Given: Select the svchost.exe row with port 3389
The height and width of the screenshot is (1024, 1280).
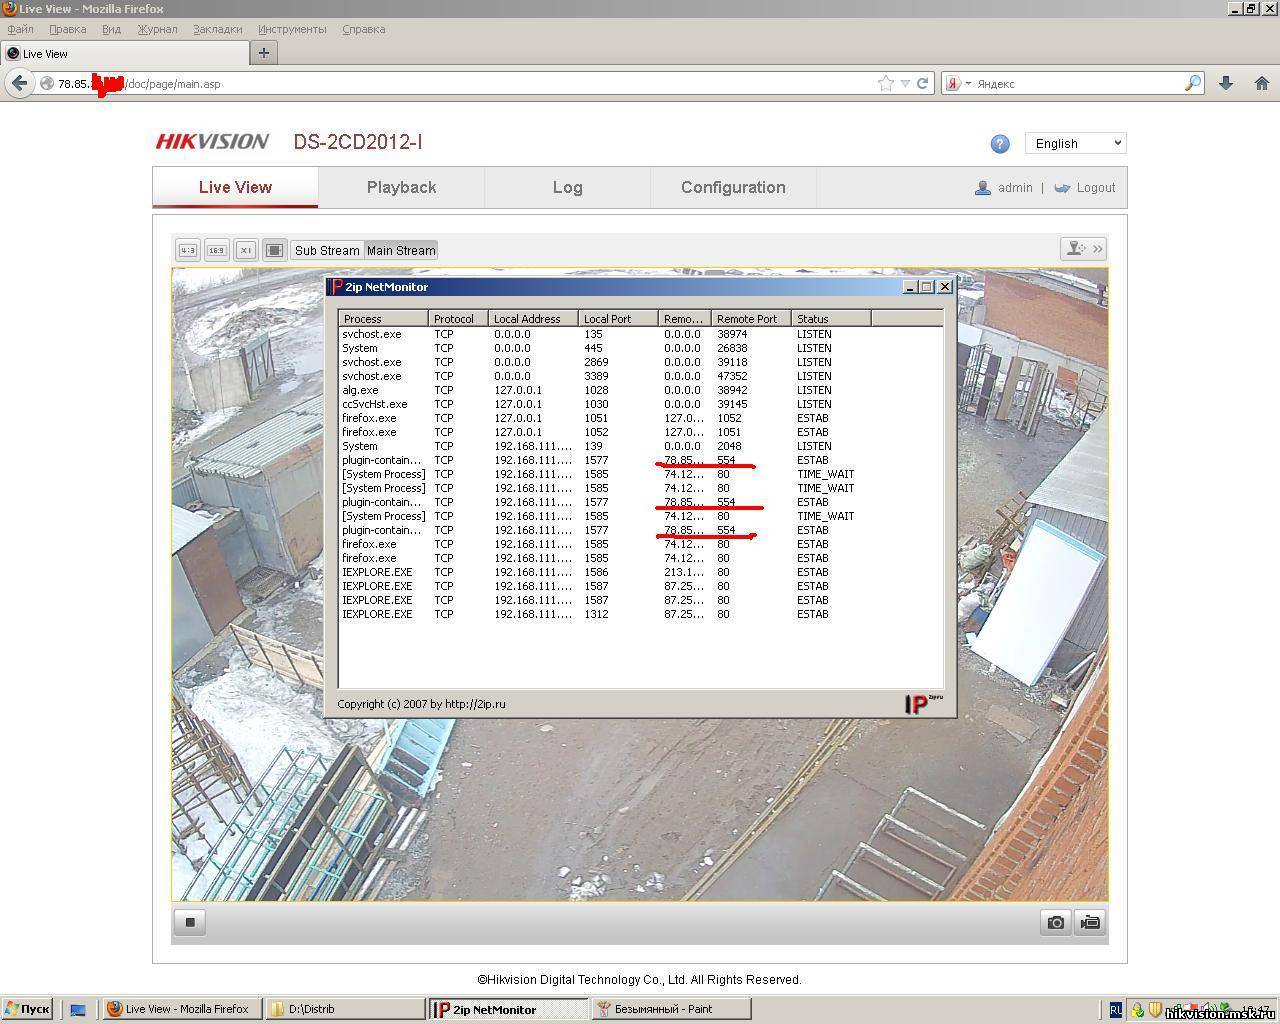Looking at the screenshot, I should 640,376.
